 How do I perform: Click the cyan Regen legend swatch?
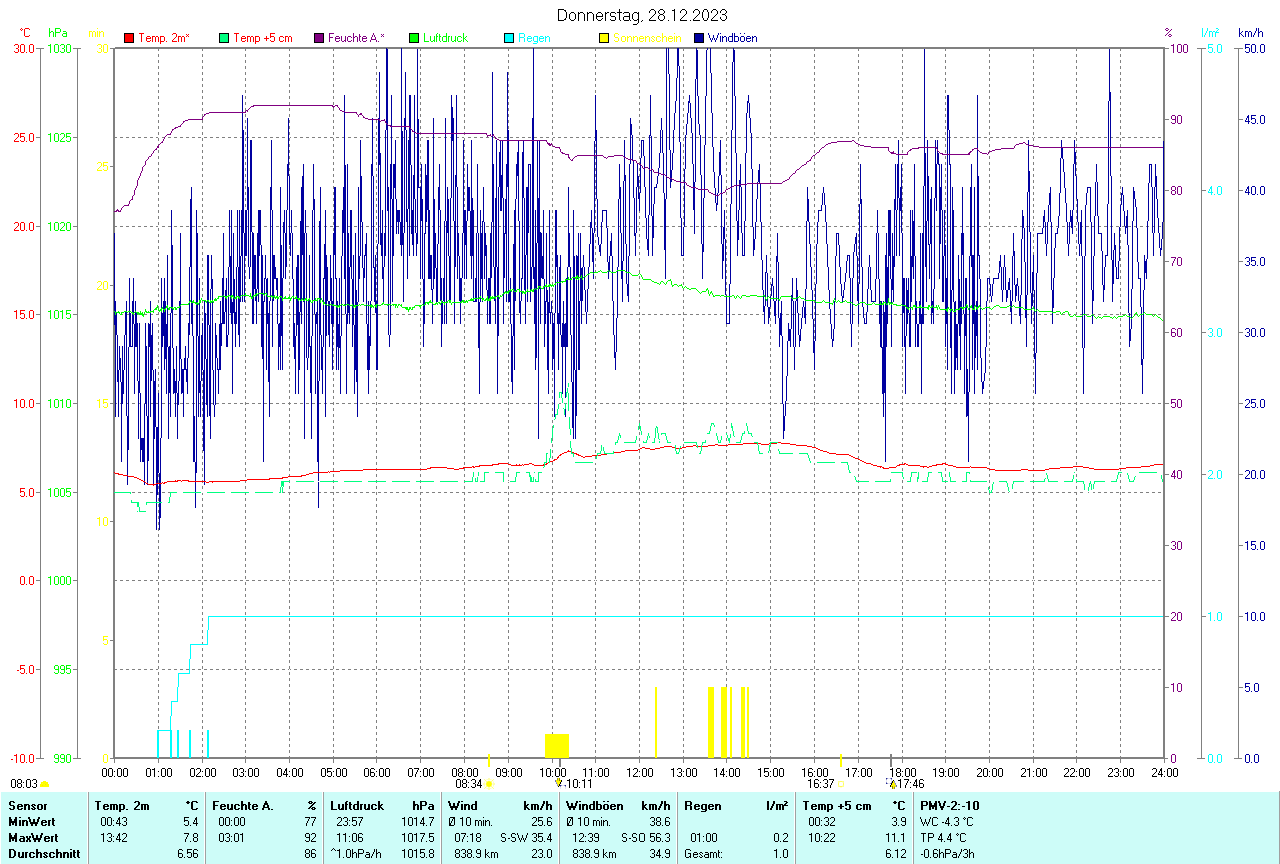coord(509,38)
